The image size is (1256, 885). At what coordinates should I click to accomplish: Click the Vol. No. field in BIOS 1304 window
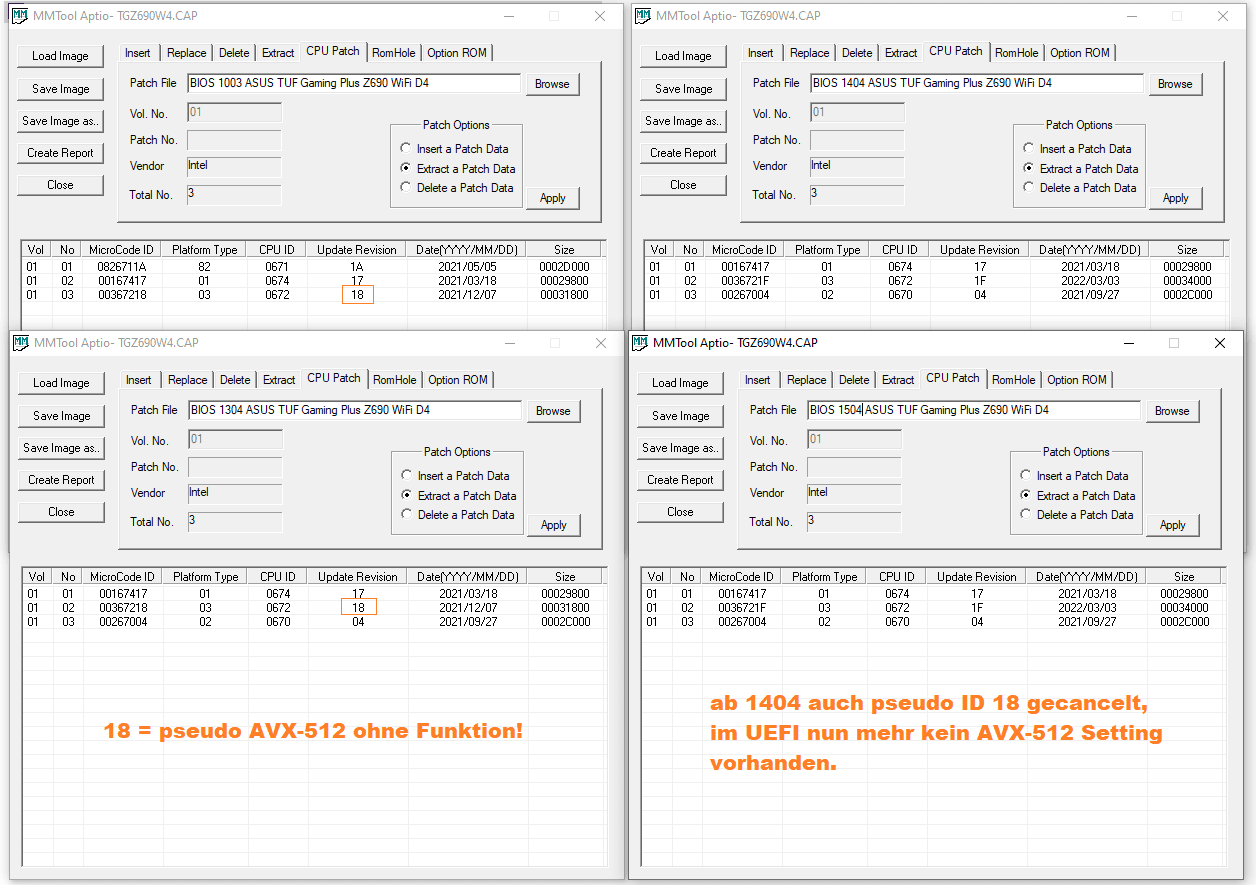235,440
